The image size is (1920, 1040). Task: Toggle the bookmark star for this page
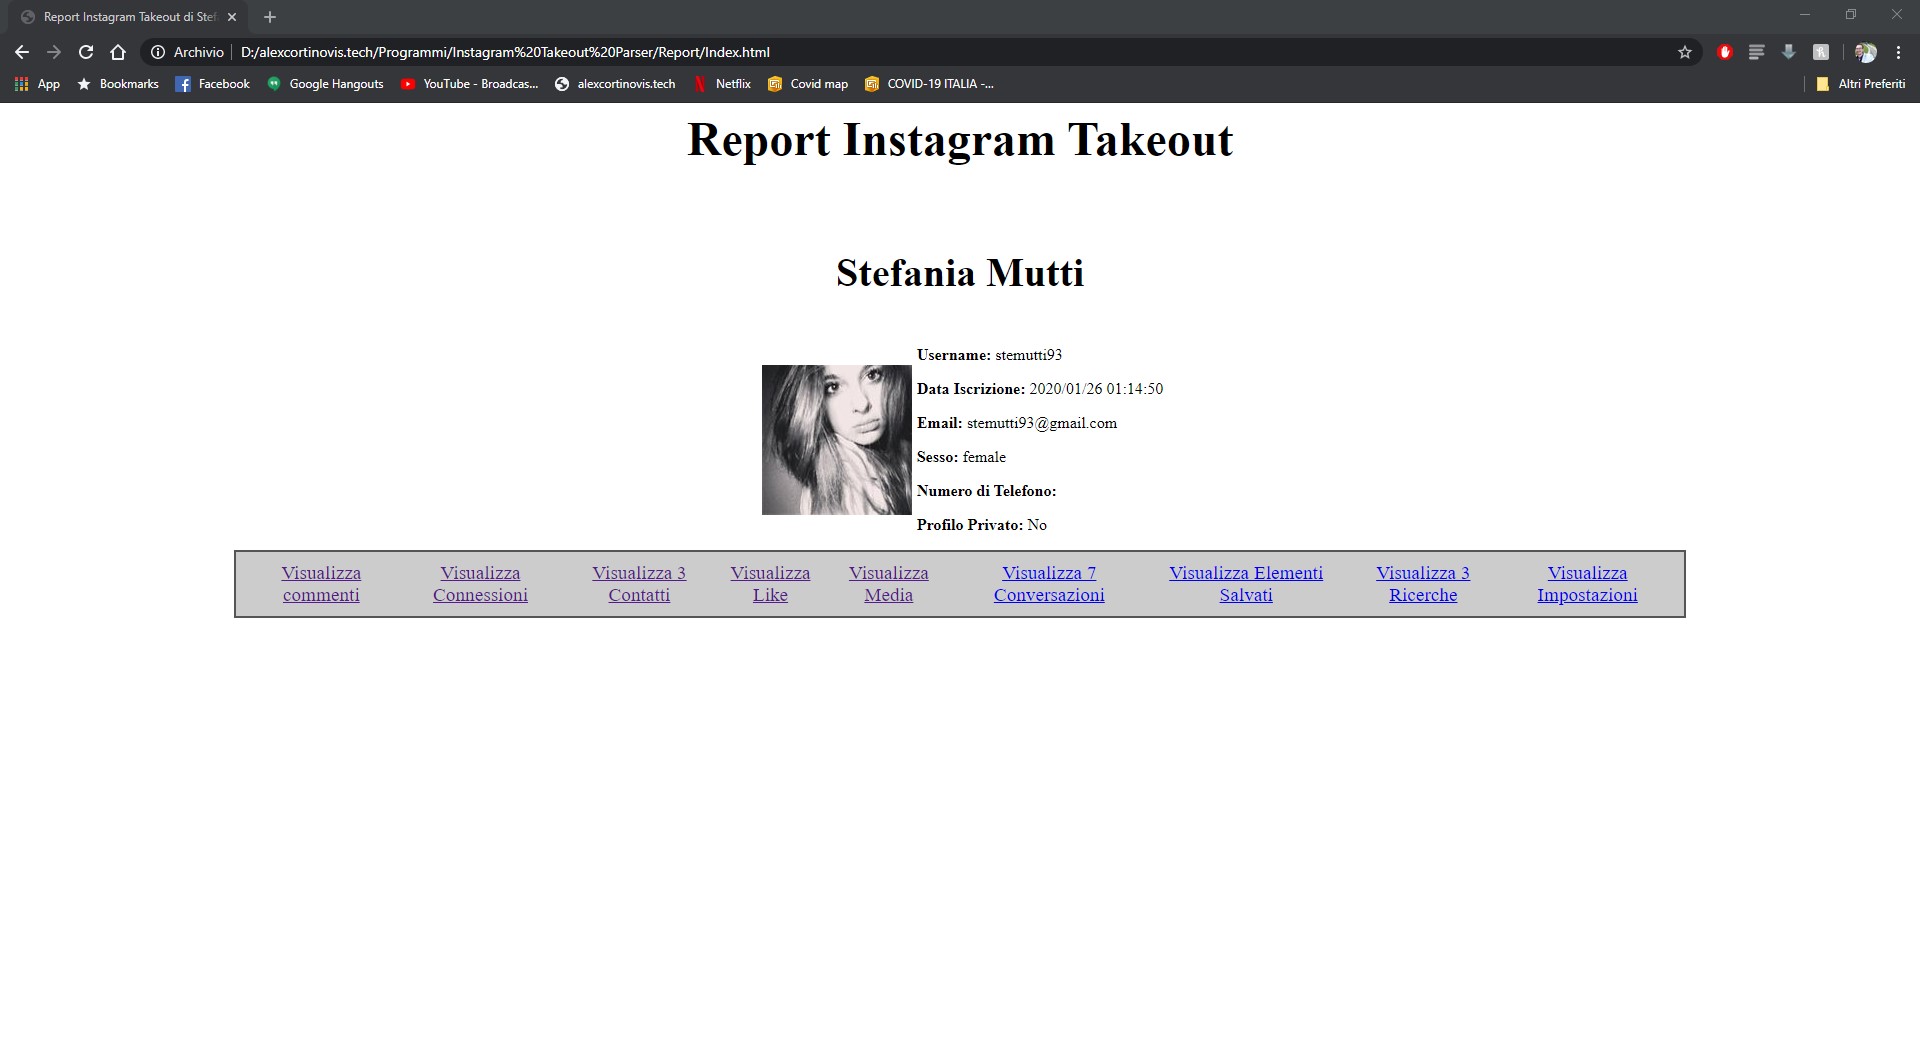click(x=1684, y=52)
